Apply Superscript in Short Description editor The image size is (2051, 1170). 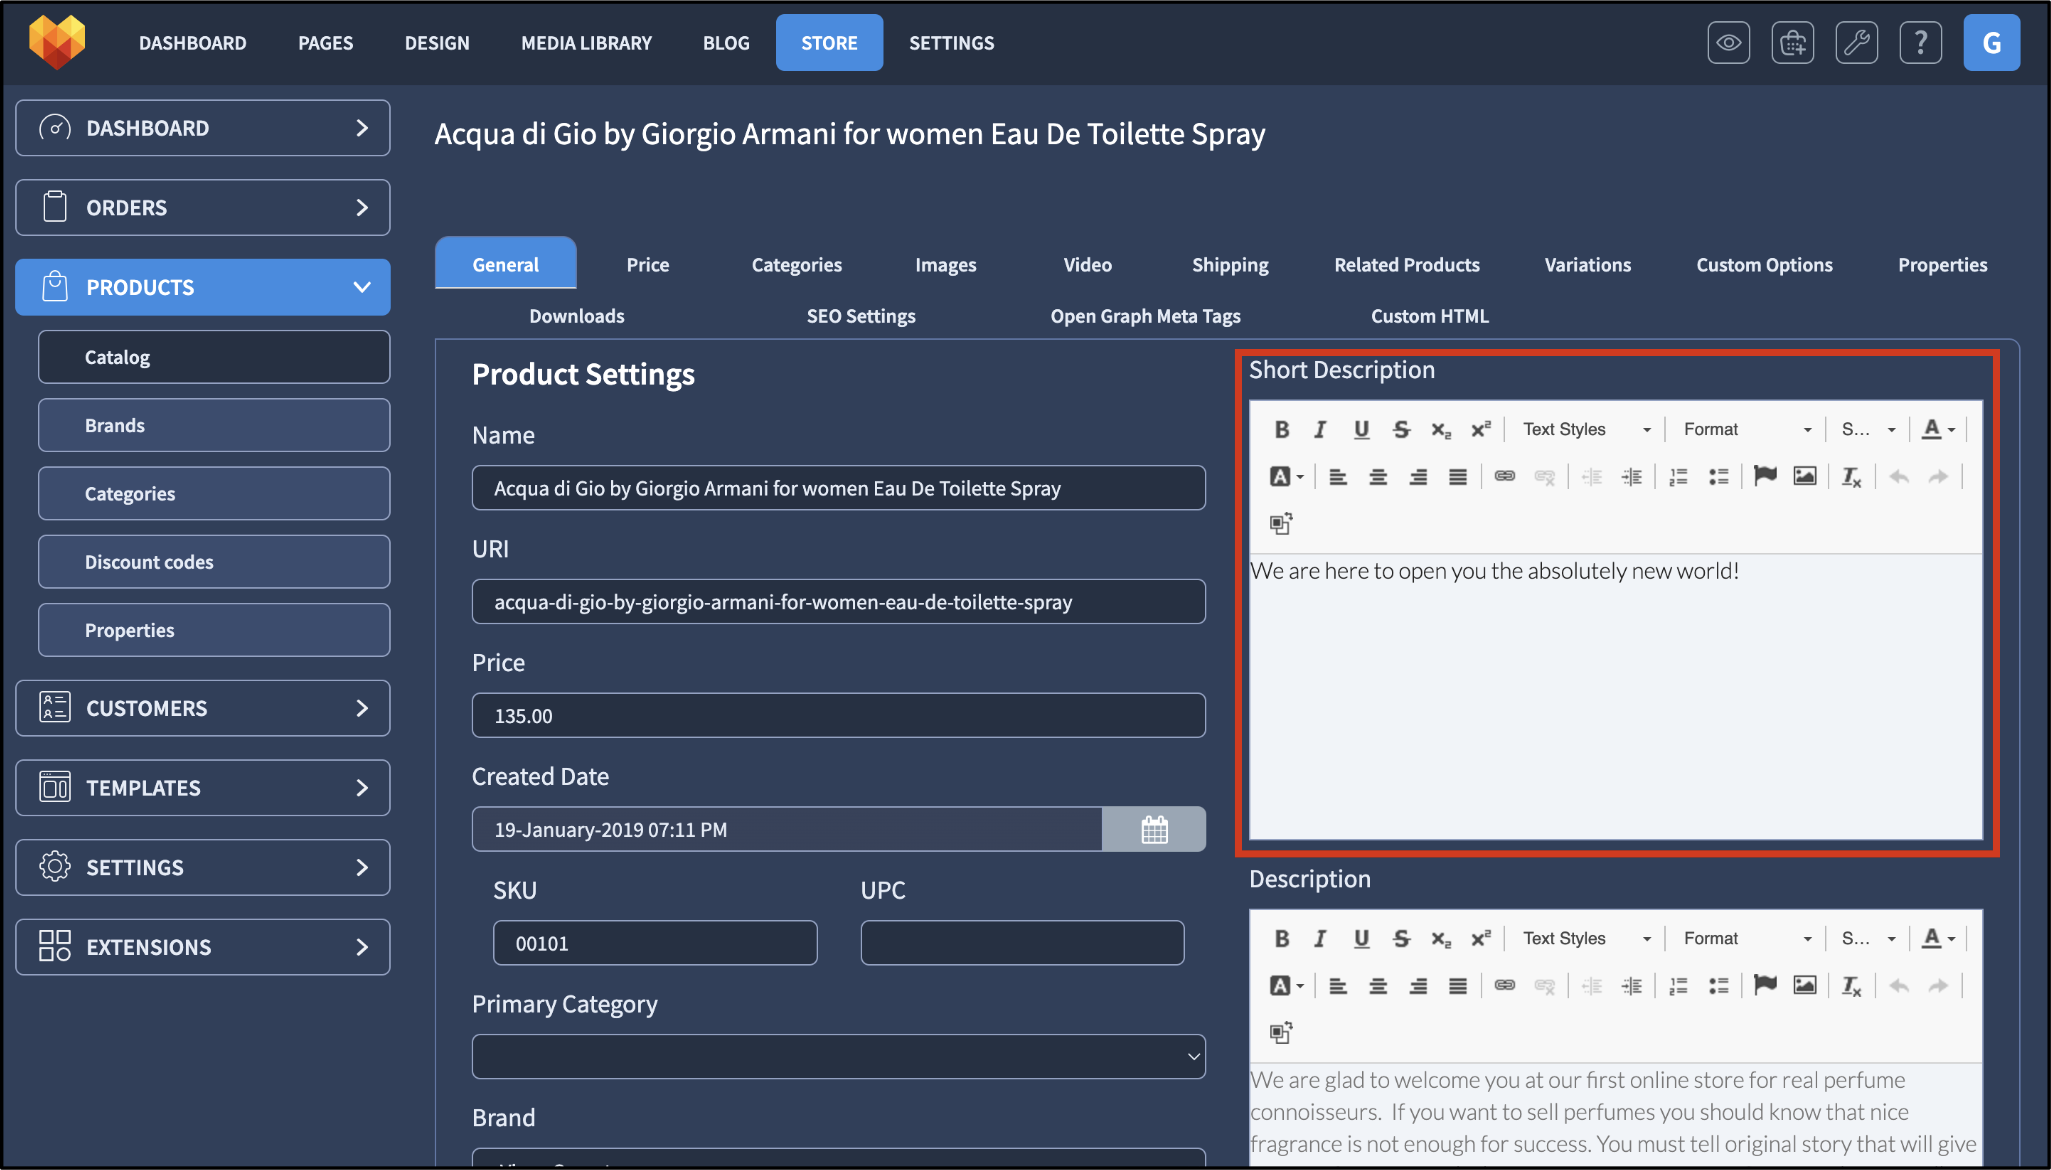[x=1481, y=430]
